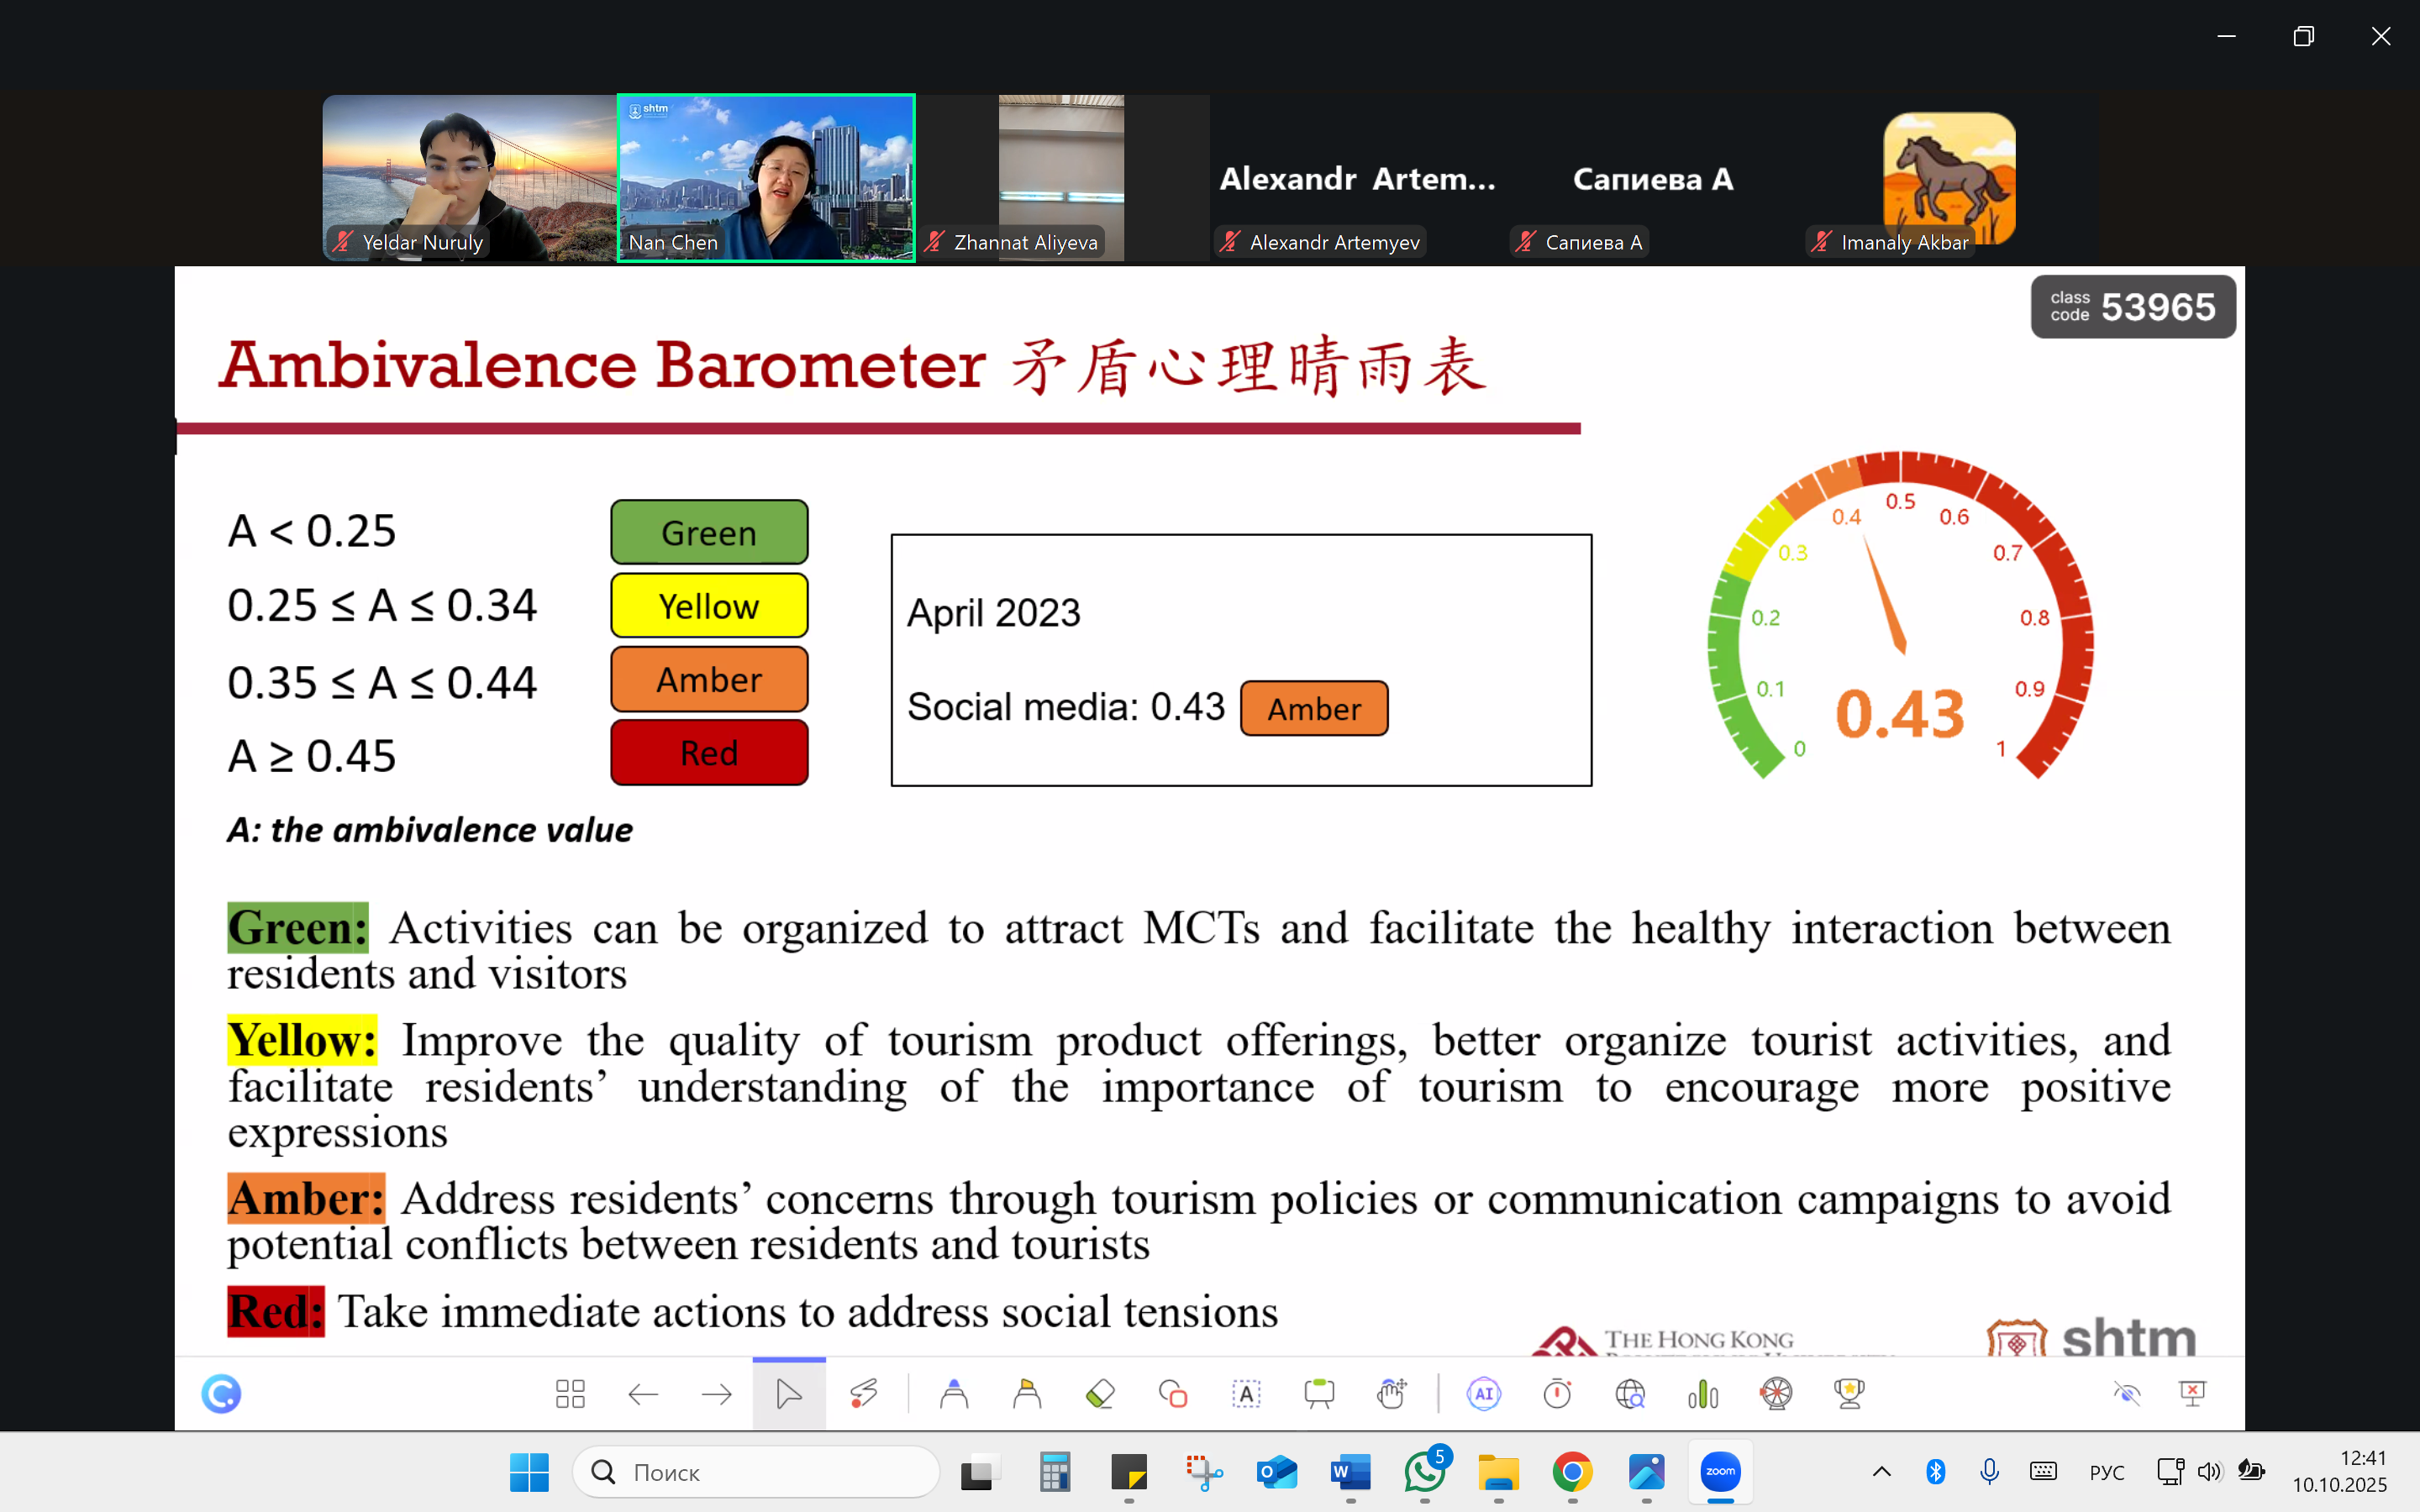This screenshot has height=1512, width=2420.
Task: Click Nan Chen's video thumbnail
Action: coord(766,178)
